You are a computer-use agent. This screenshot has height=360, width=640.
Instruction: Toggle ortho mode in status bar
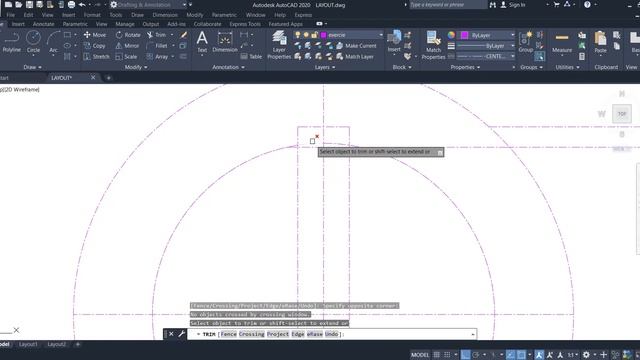click(465, 355)
